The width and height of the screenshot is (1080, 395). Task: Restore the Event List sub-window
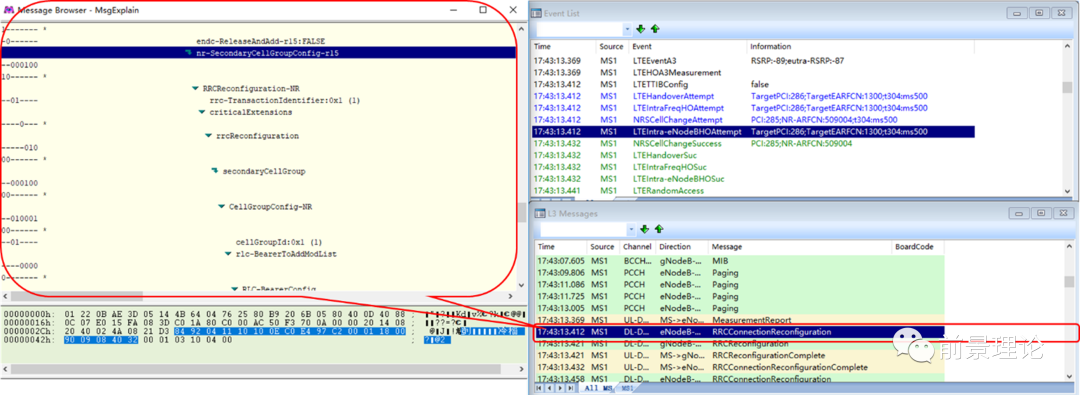[x=1039, y=13]
